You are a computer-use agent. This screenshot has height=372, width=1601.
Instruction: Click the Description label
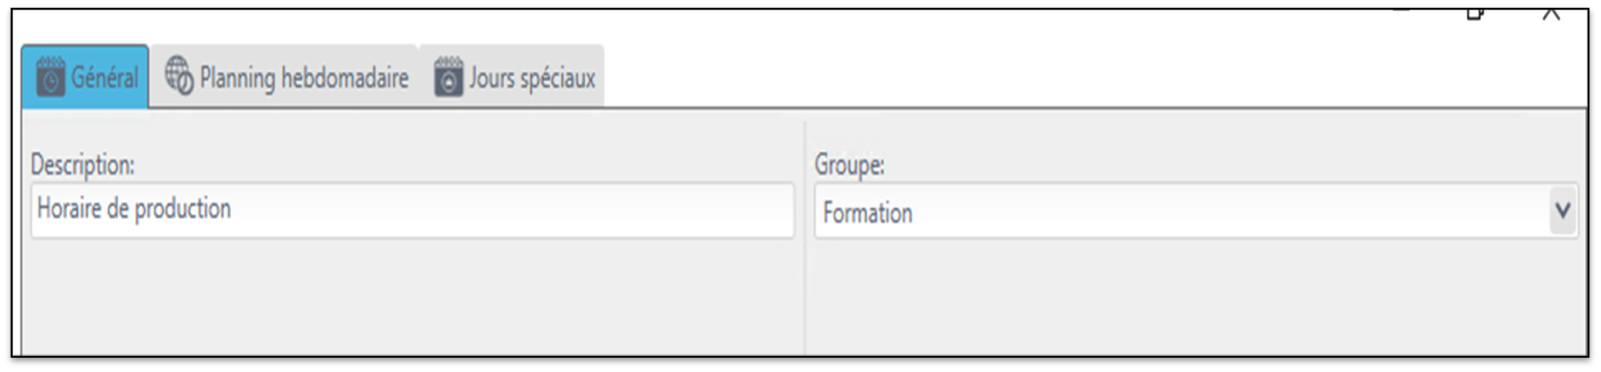coord(83,164)
